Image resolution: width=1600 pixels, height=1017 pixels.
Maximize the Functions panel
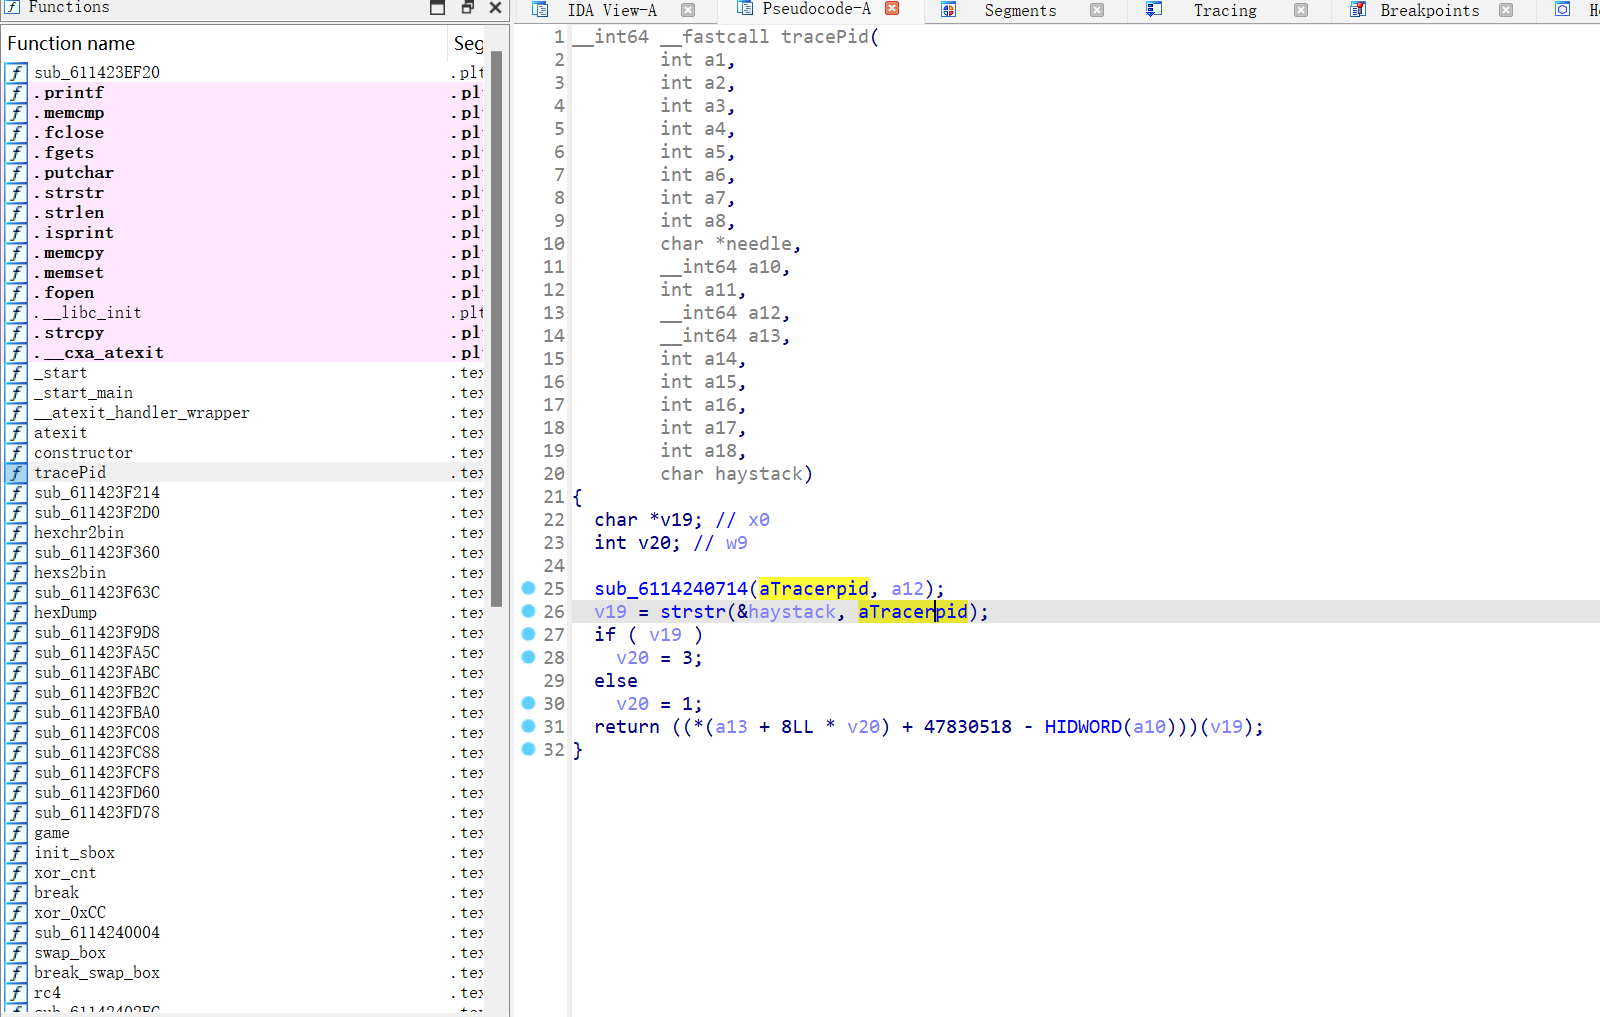[438, 7]
